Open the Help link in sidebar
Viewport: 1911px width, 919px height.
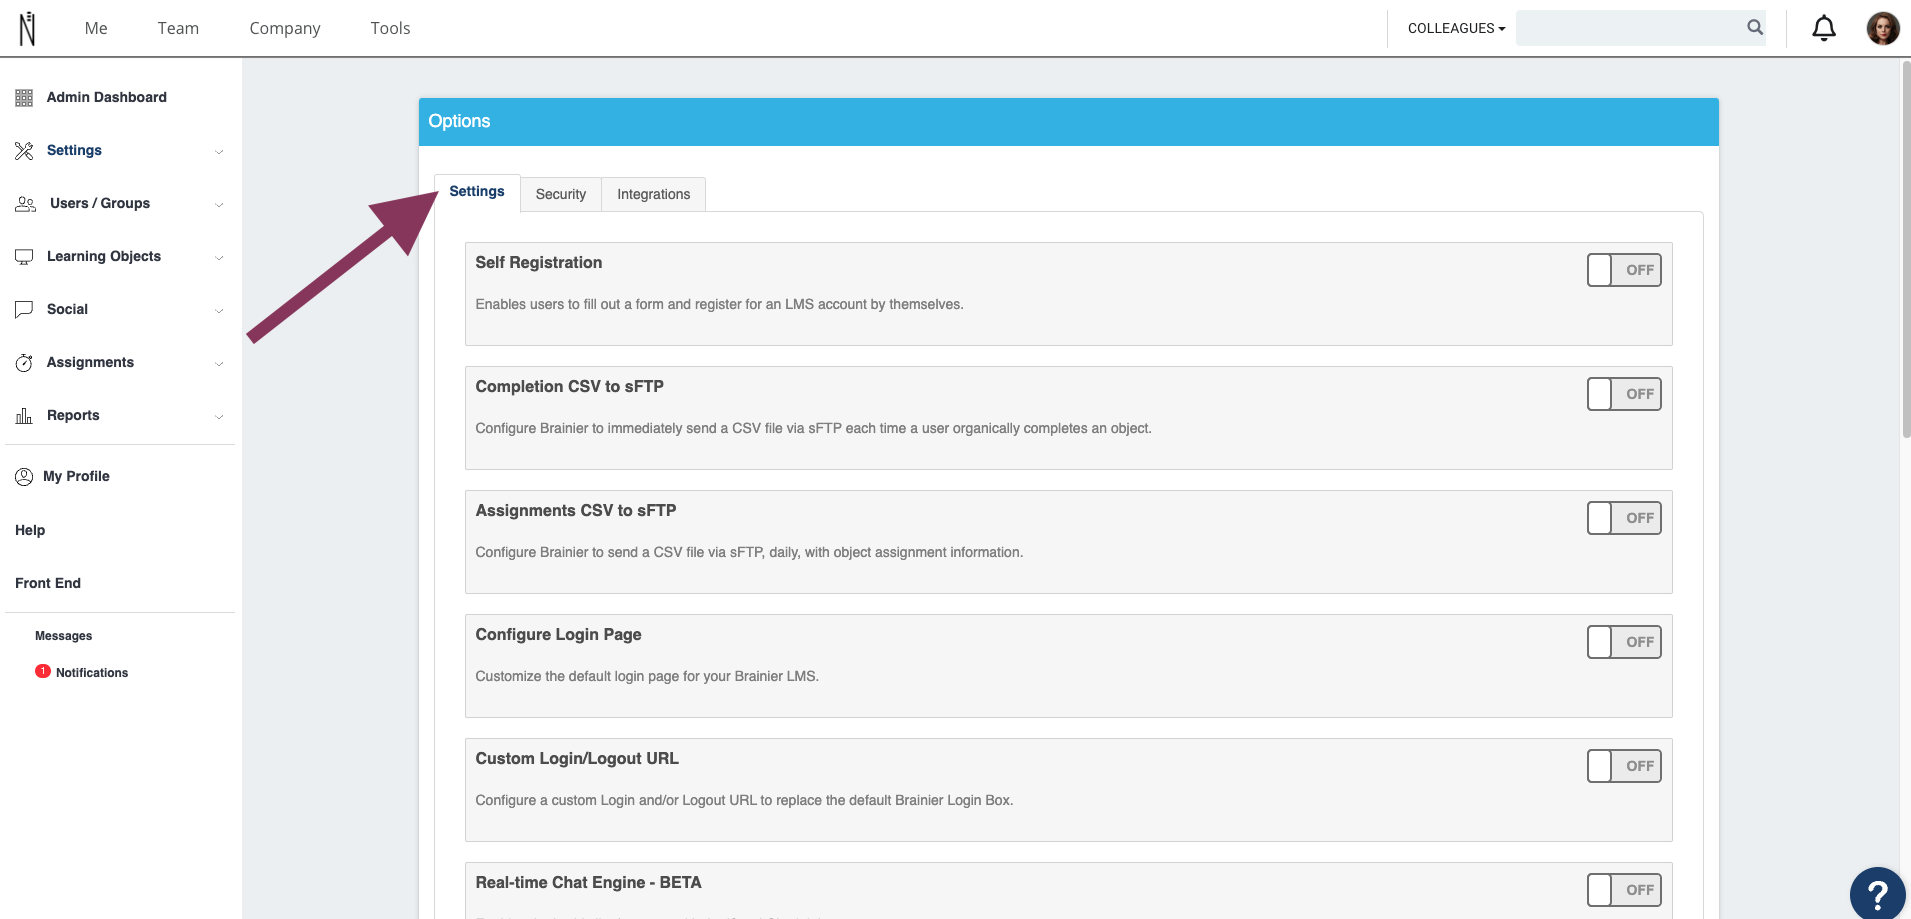[x=30, y=530]
